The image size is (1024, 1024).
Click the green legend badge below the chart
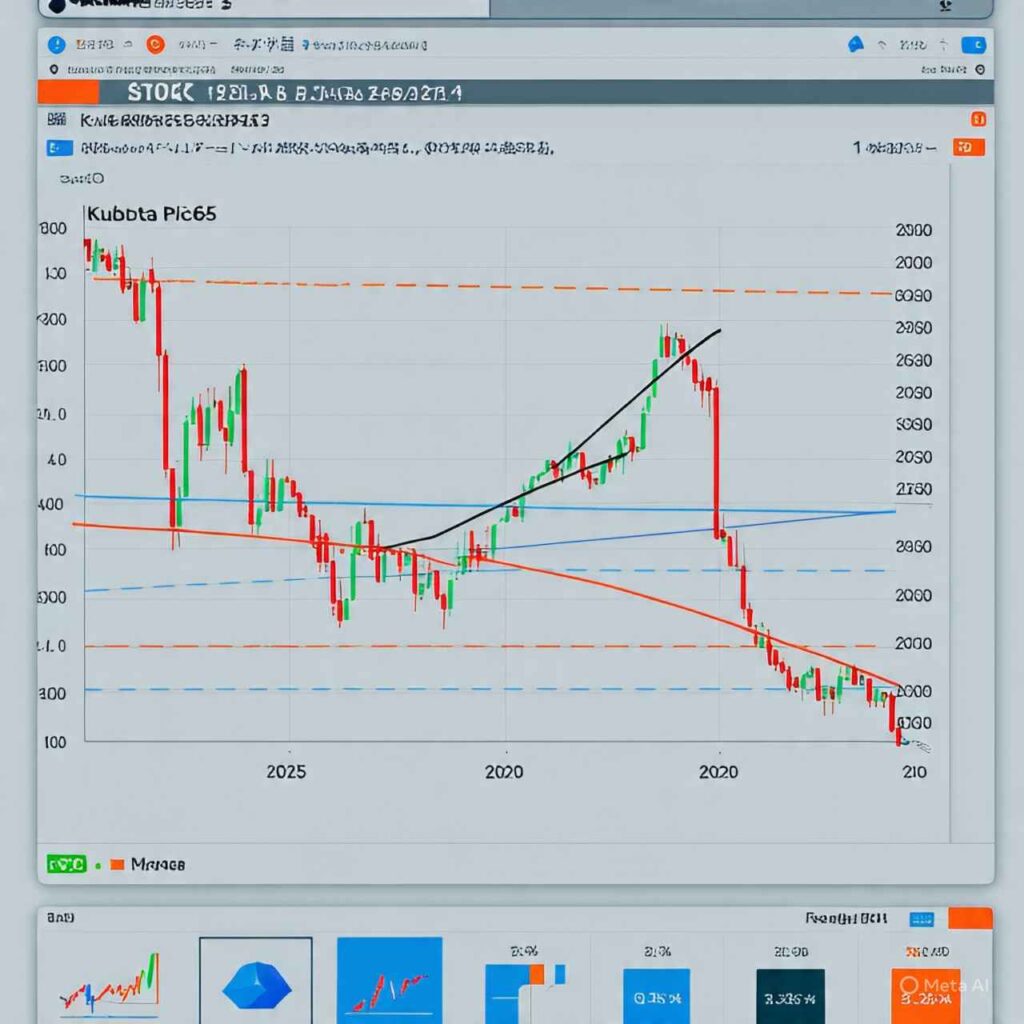point(66,864)
